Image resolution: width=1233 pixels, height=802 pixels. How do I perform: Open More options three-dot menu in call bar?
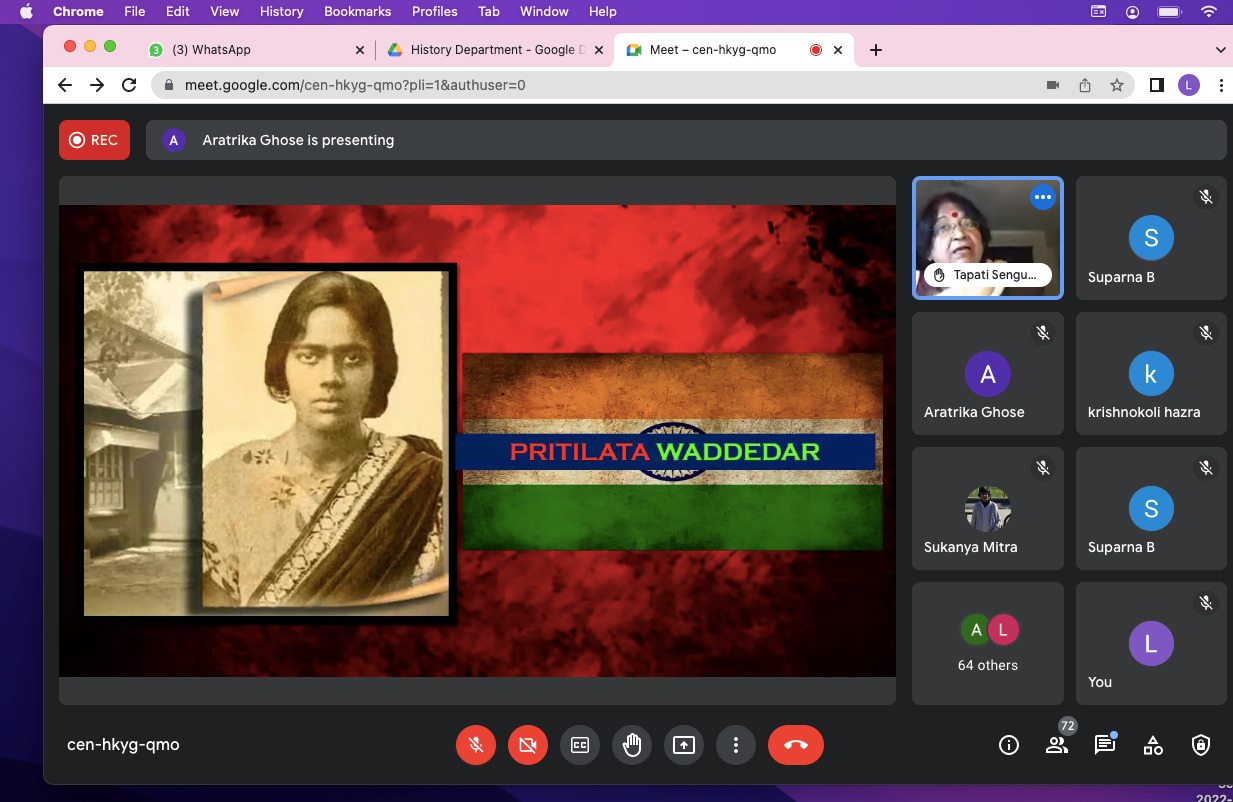click(x=736, y=745)
